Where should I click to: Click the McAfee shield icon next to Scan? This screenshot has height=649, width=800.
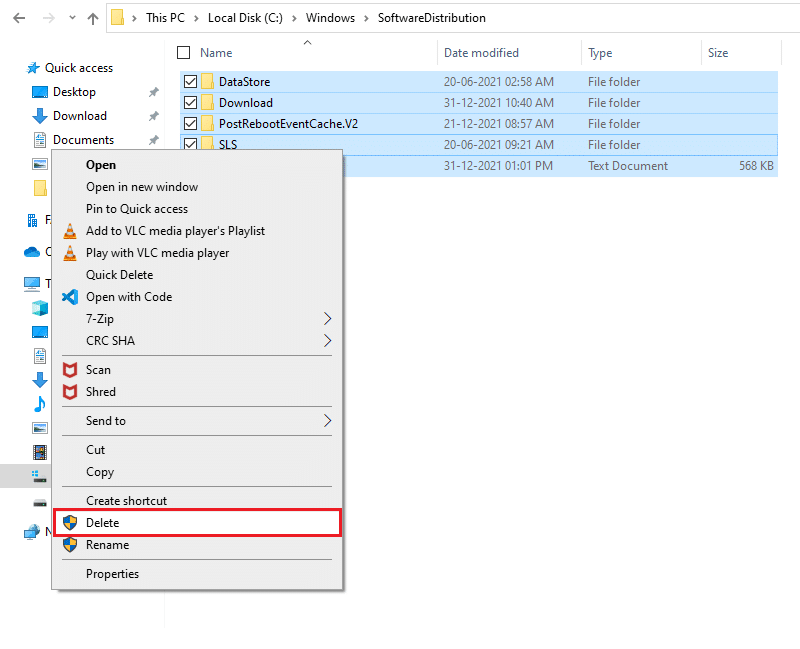click(69, 370)
